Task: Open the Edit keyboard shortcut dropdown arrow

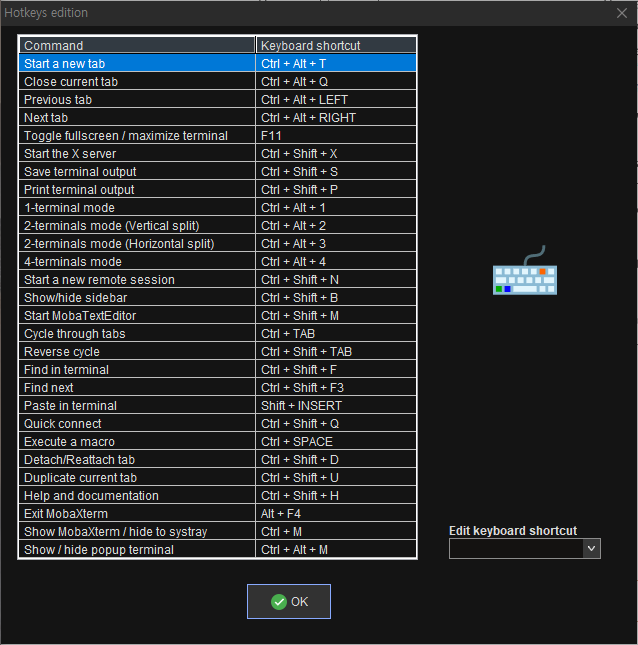Action: (592, 548)
